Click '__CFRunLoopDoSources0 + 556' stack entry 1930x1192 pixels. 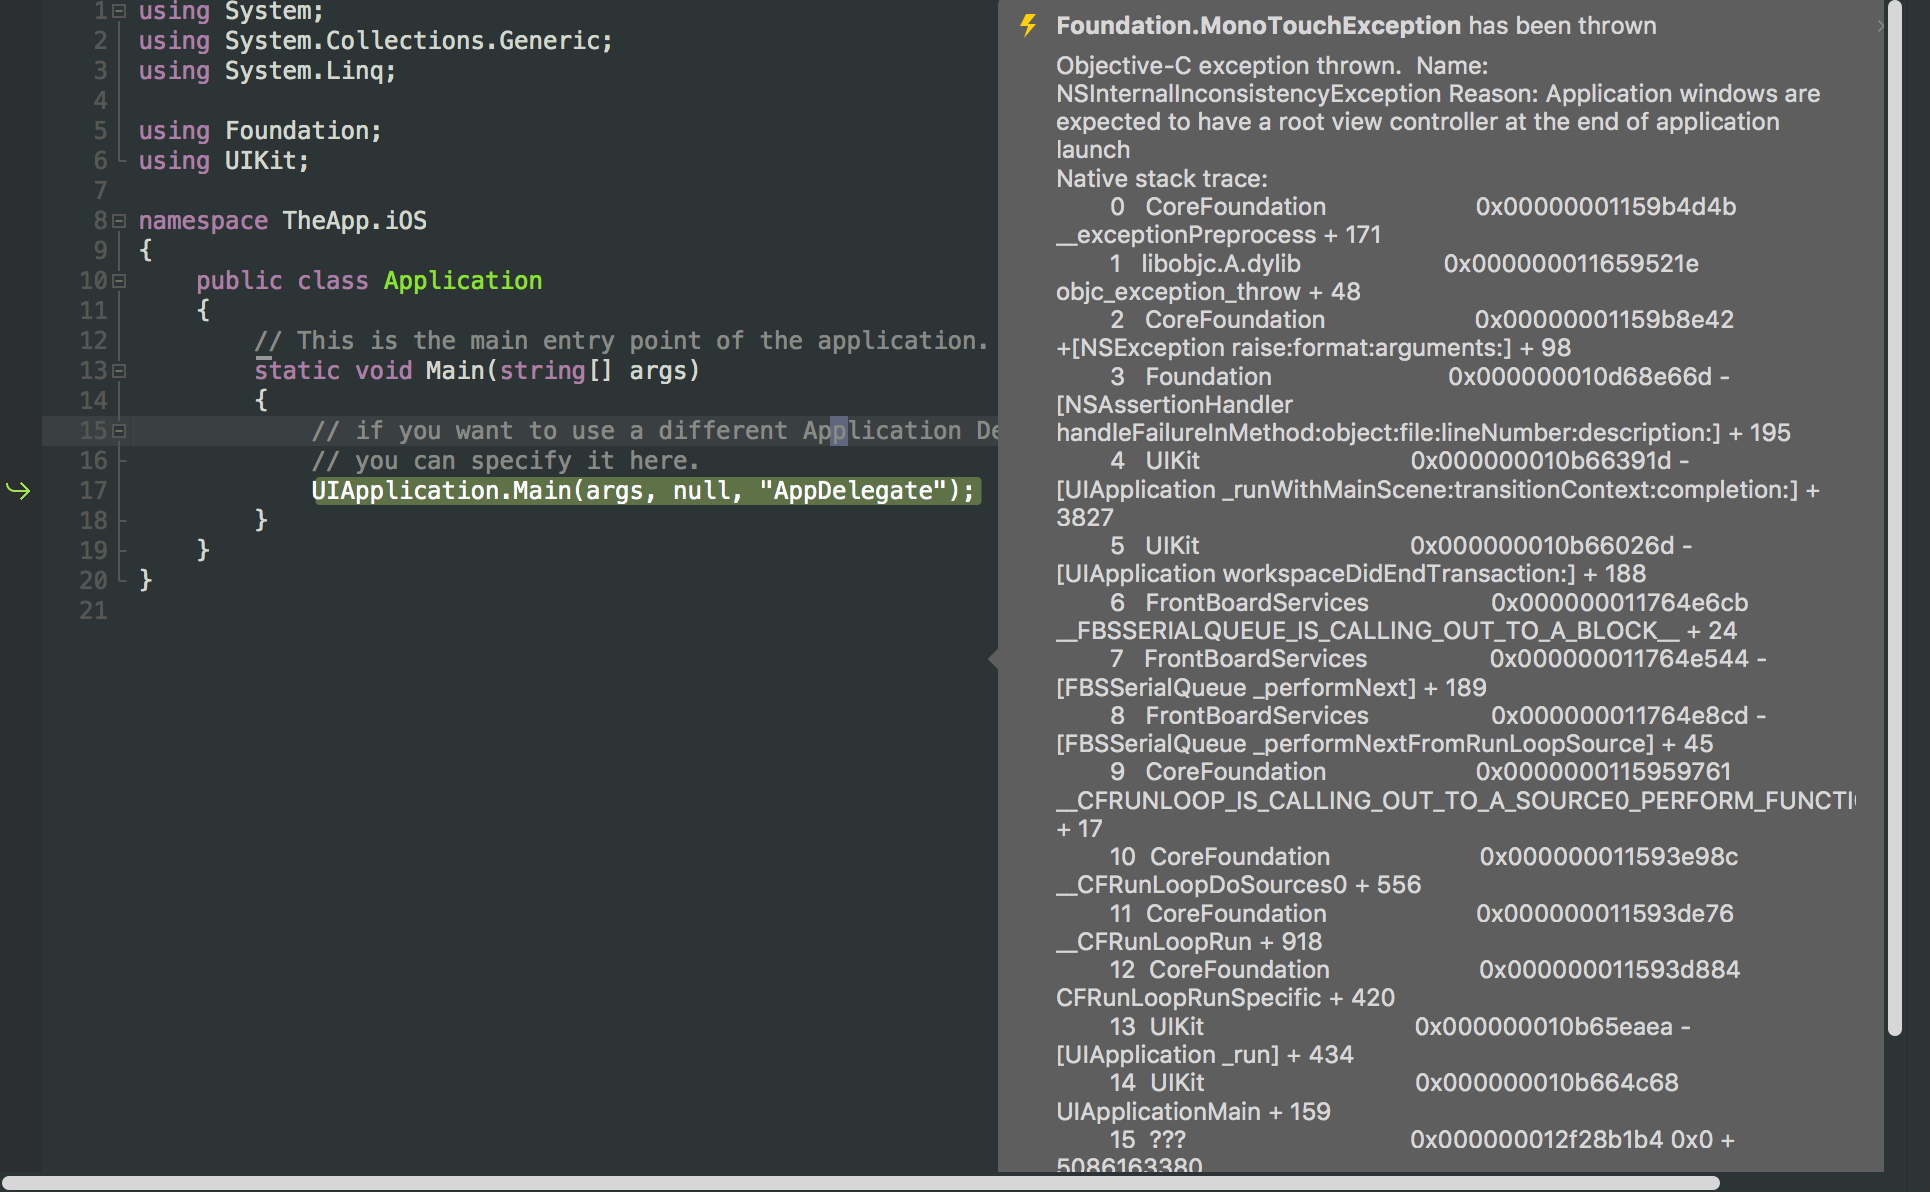click(x=1238, y=885)
